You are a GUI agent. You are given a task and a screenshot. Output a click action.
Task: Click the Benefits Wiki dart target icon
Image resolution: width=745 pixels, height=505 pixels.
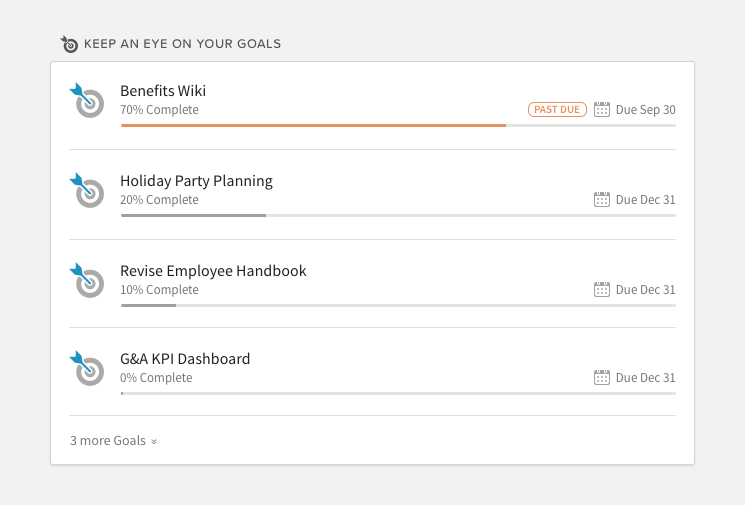[87, 100]
